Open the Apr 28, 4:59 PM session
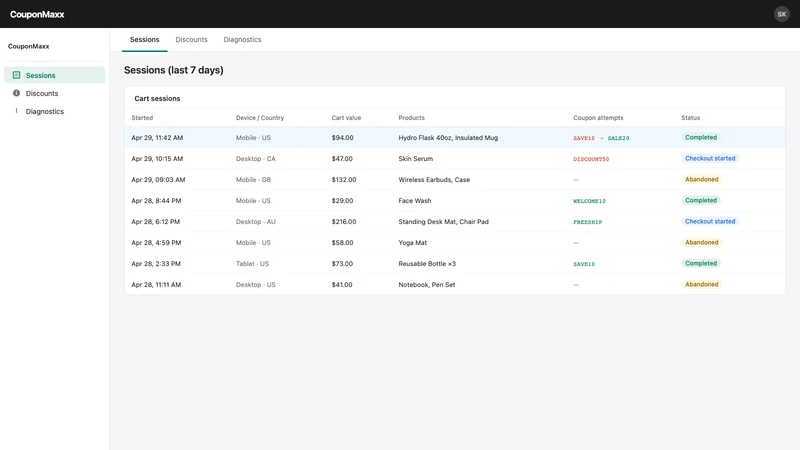The width and height of the screenshot is (800, 450). [455, 242]
